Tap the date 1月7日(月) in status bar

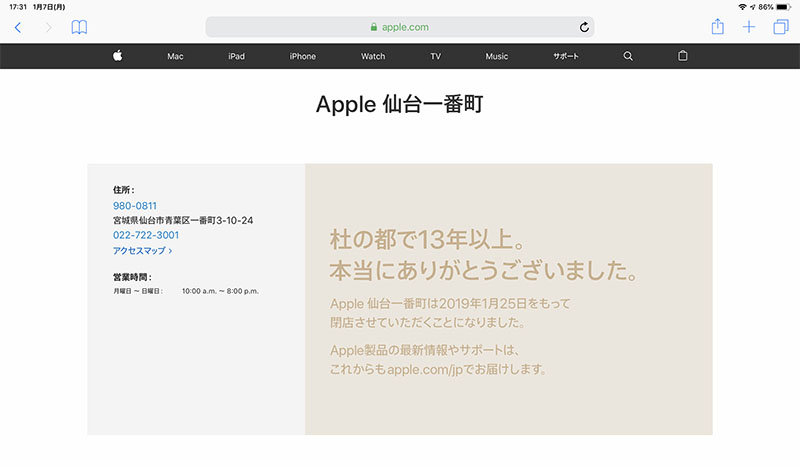point(49,7)
